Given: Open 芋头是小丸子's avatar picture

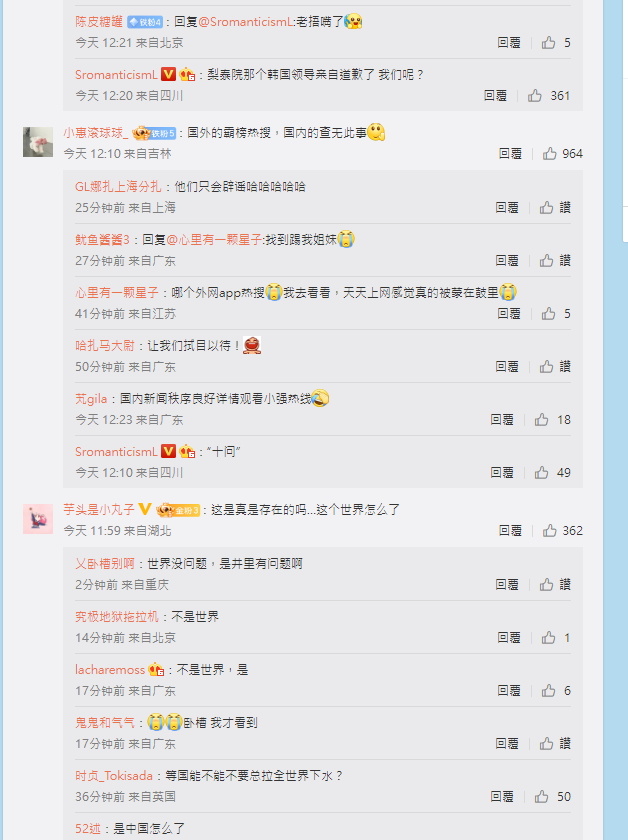Looking at the screenshot, I should (38, 519).
